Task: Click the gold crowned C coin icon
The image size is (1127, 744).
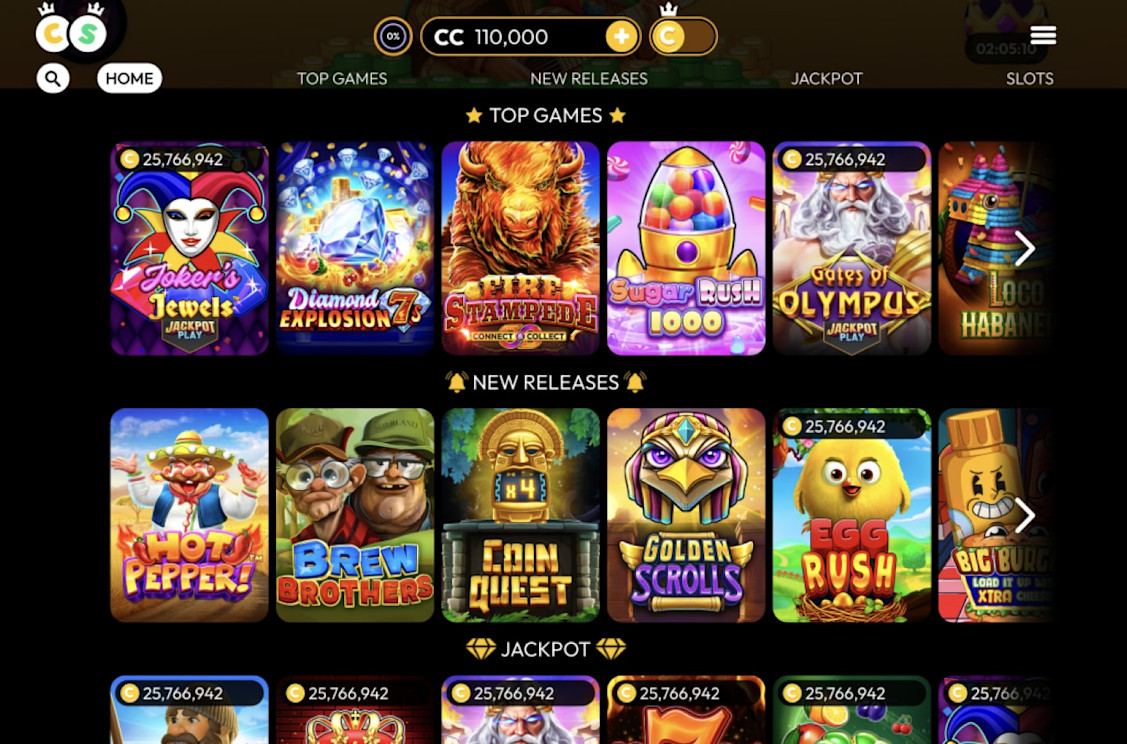Action: [x=668, y=36]
